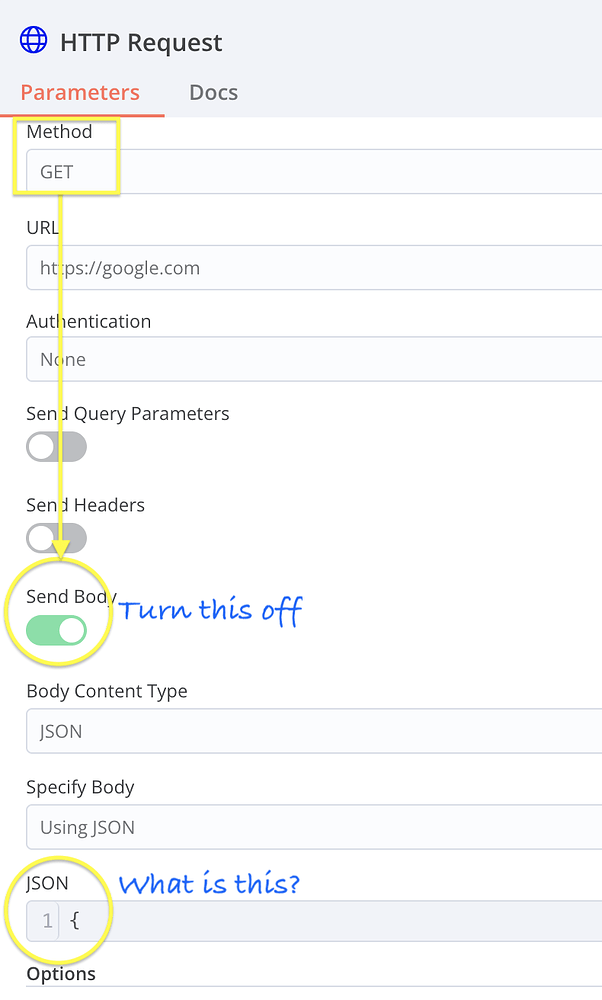The width and height of the screenshot is (602, 1000).
Task: Click the Authentication field label
Action: point(88,321)
